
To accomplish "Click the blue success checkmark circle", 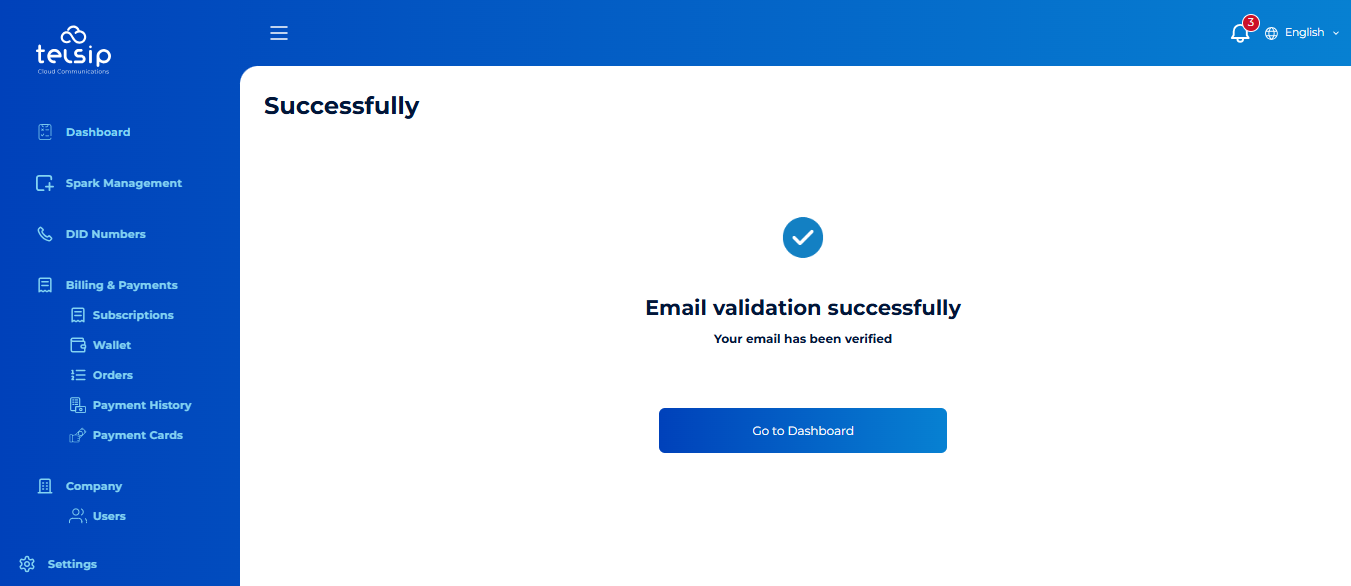I will (803, 238).
